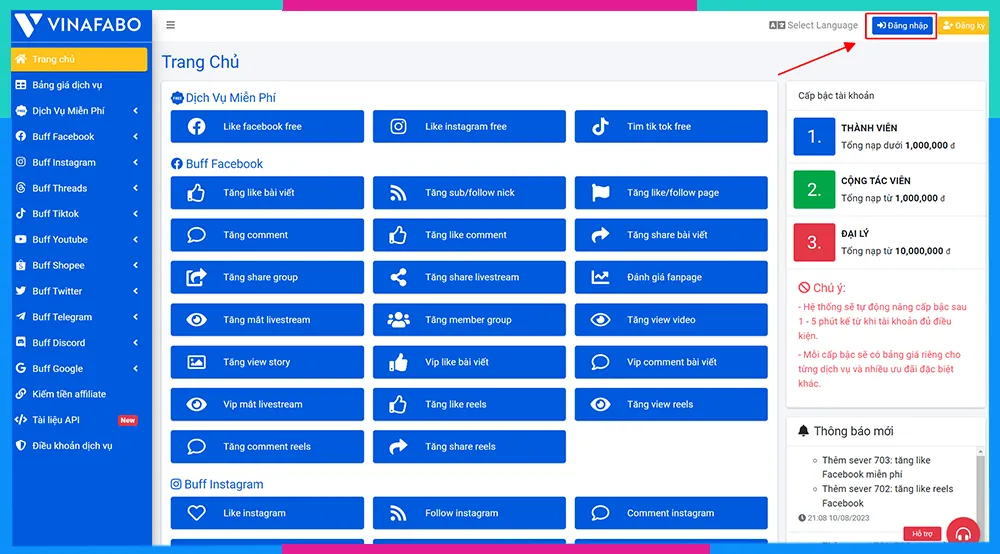The width and height of the screenshot is (1000, 554).
Task: Click speech bubble icon on Tăng comment
Action: [x=196, y=235]
